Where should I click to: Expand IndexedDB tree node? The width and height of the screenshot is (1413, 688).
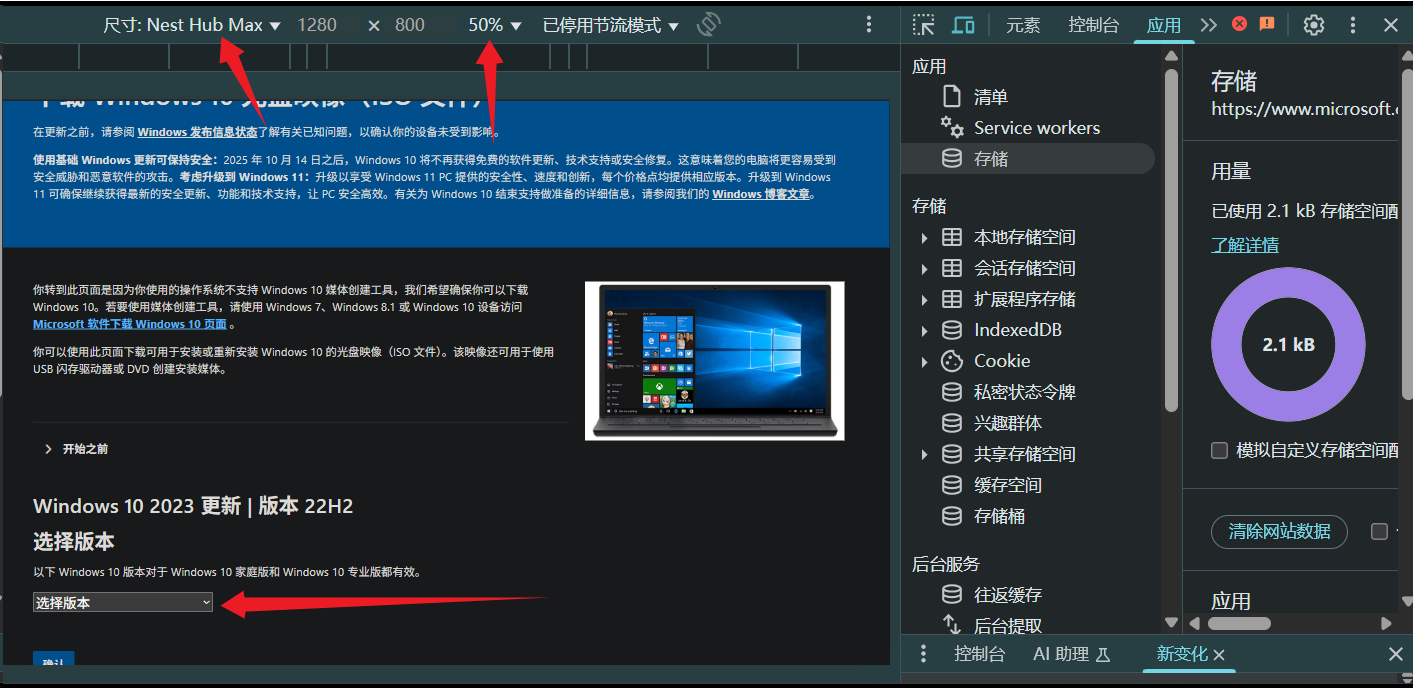pyautogui.click(x=924, y=331)
